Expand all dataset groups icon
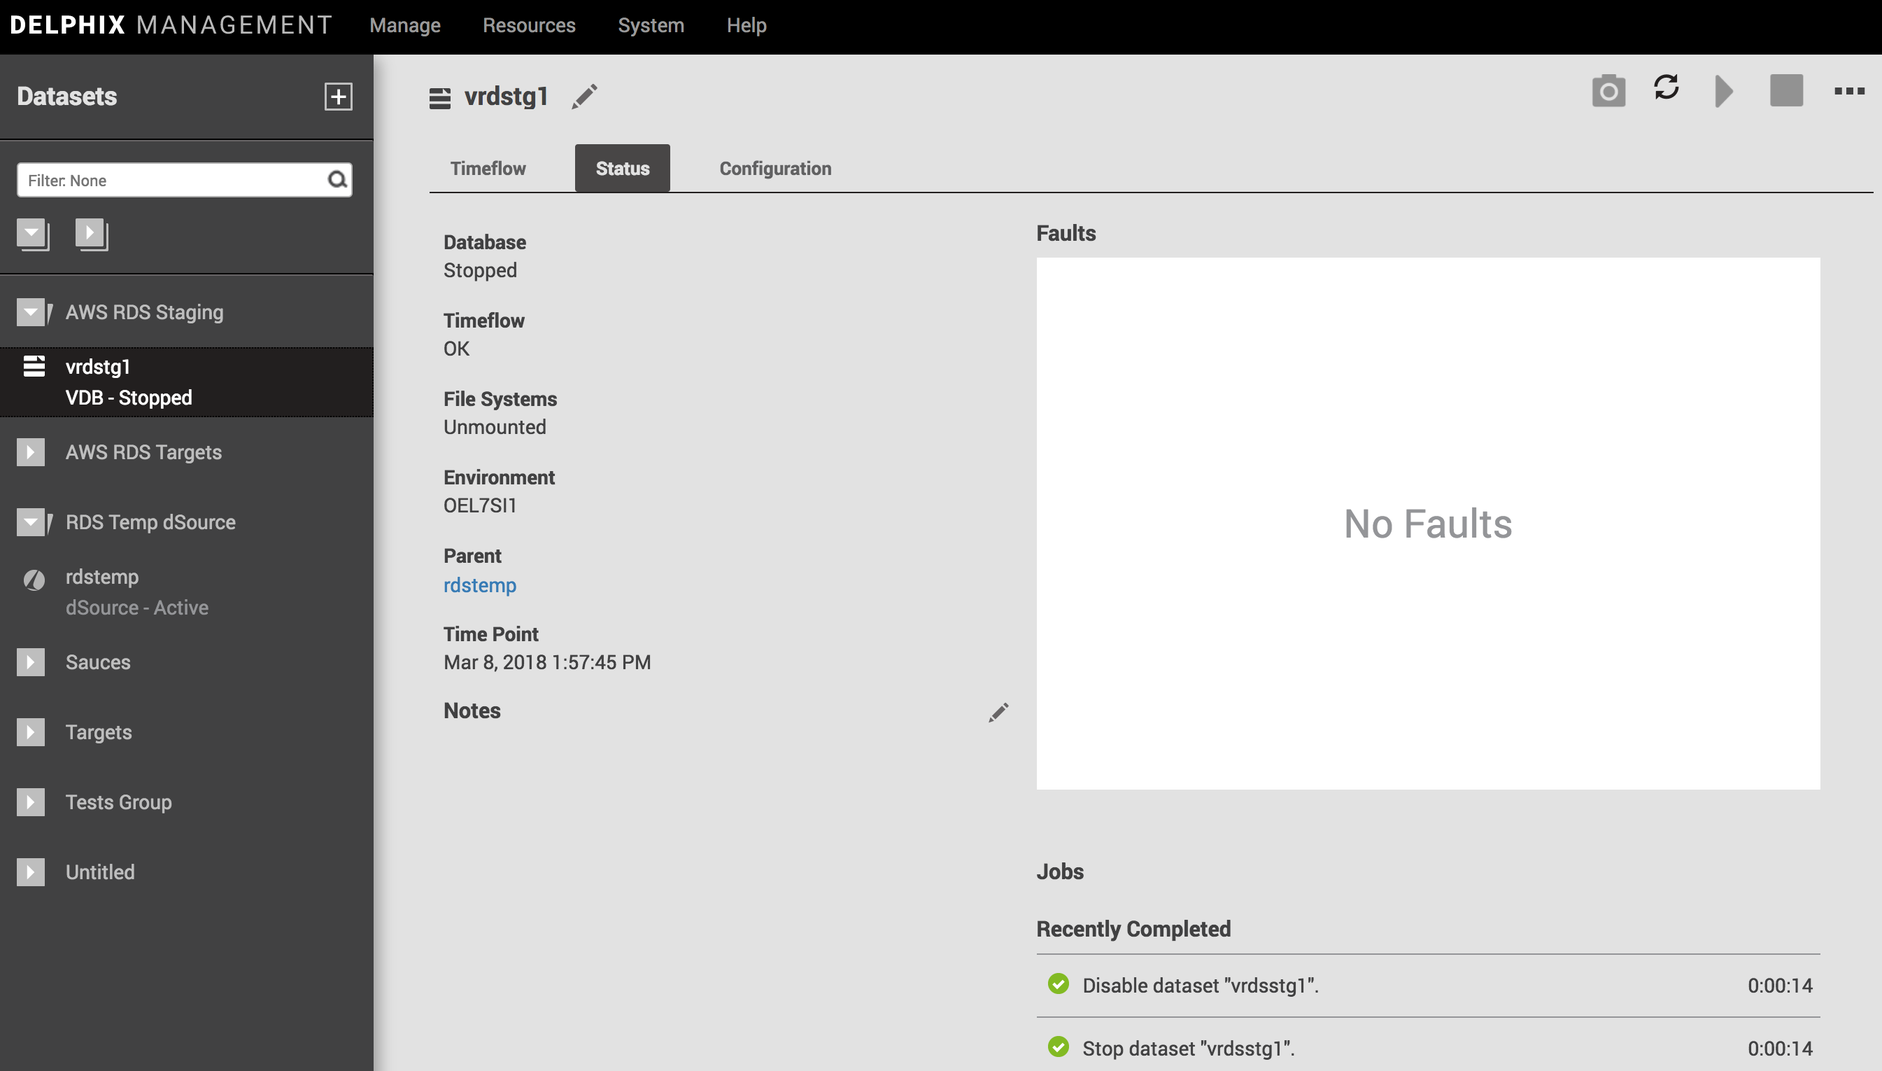The width and height of the screenshot is (1882, 1071). [91, 234]
